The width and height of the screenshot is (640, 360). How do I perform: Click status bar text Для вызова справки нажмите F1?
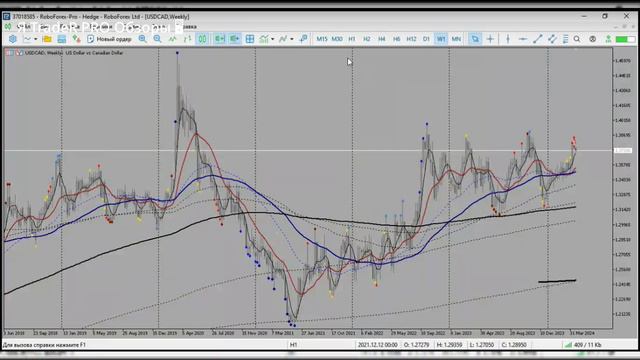click(44, 345)
